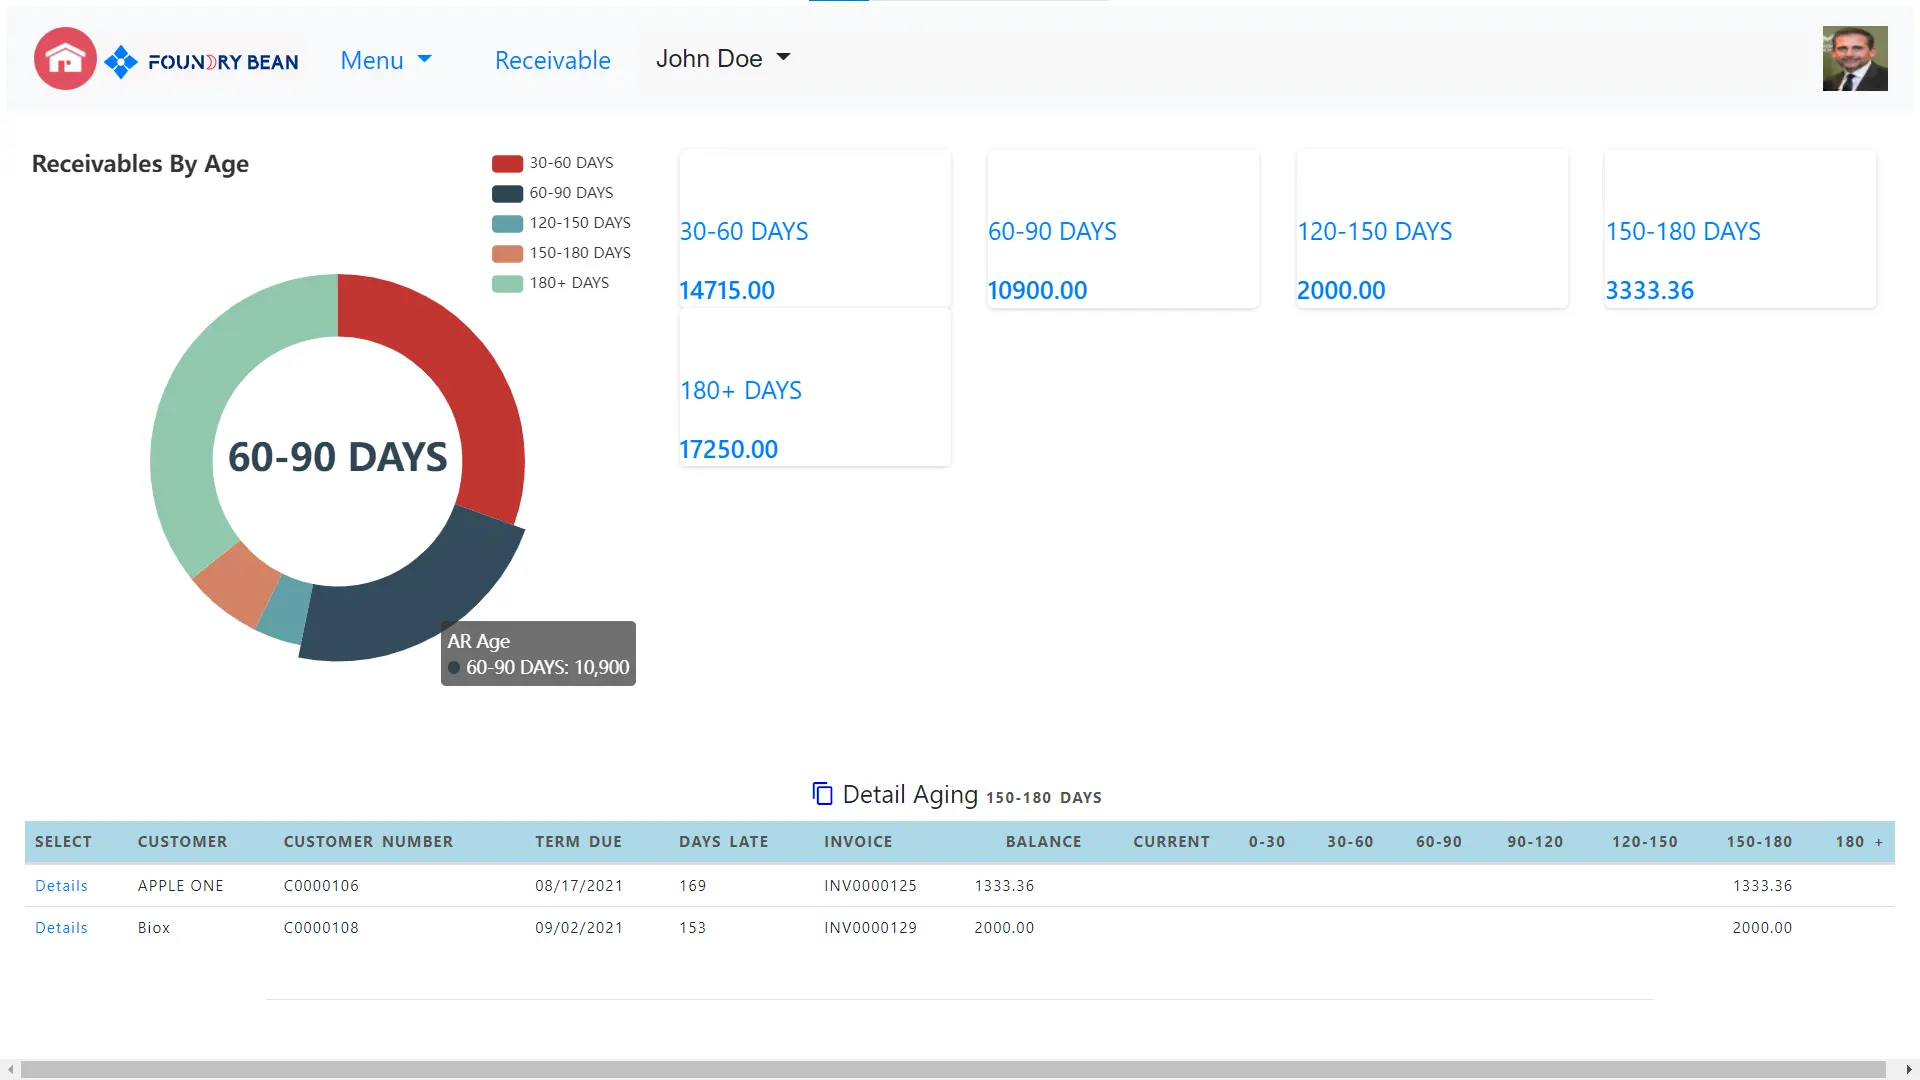Click the 2000.00 card amount
1920x1080 pixels.
pos(1341,290)
